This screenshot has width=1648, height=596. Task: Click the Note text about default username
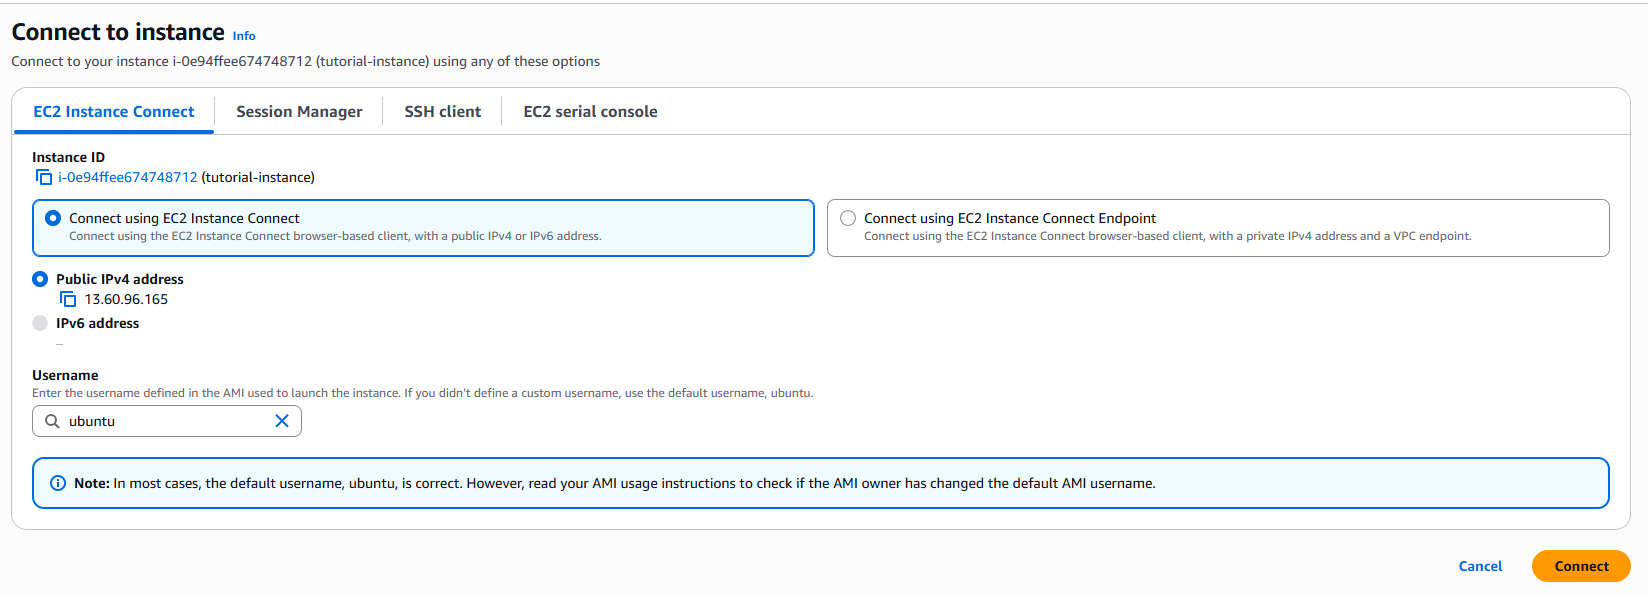point(615,483)
